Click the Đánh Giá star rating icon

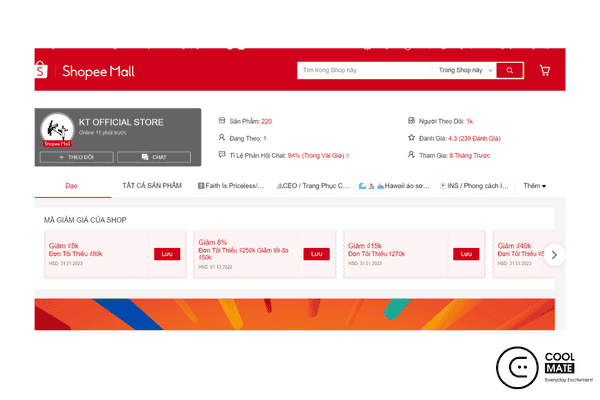coord(413,138)
